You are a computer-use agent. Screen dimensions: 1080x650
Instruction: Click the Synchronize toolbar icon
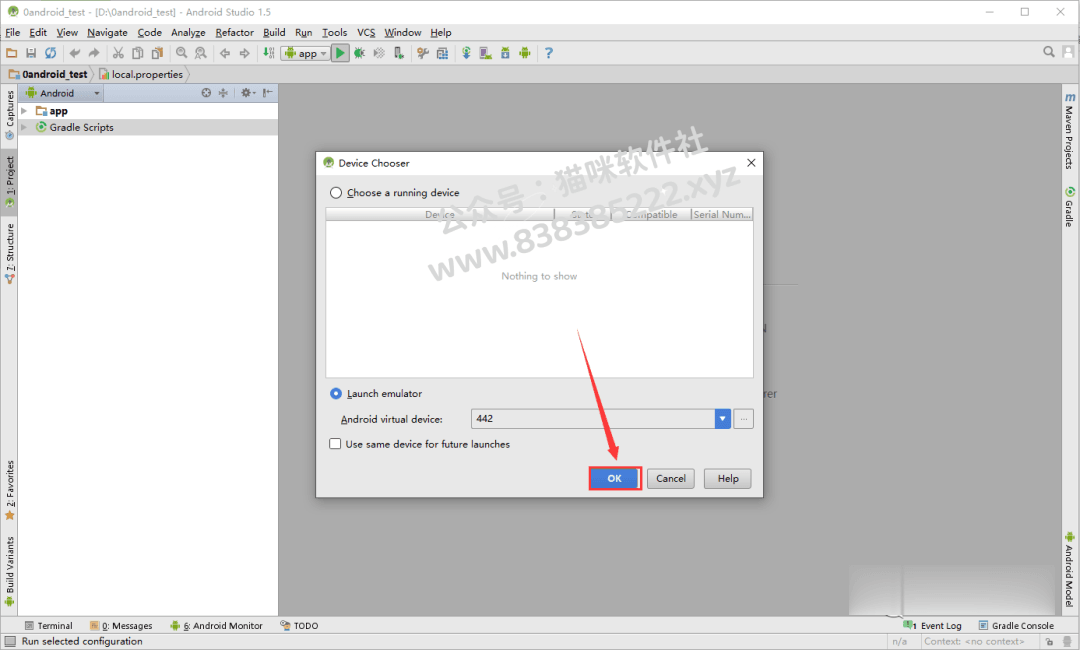coord(50,53)
